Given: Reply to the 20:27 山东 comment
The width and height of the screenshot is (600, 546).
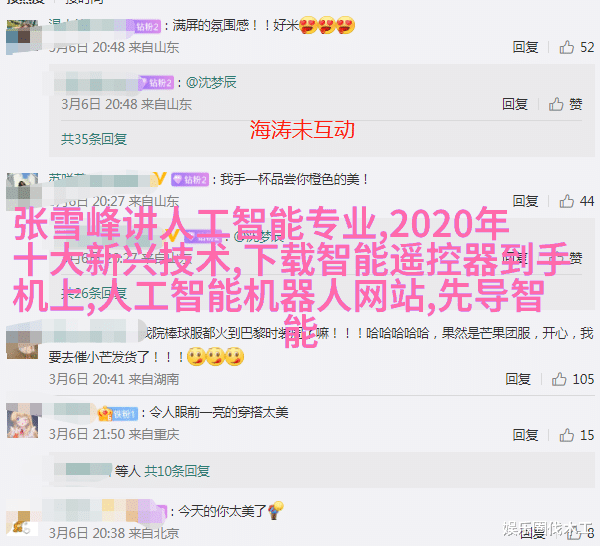Looking at the screenshot, I should point(525,201).
